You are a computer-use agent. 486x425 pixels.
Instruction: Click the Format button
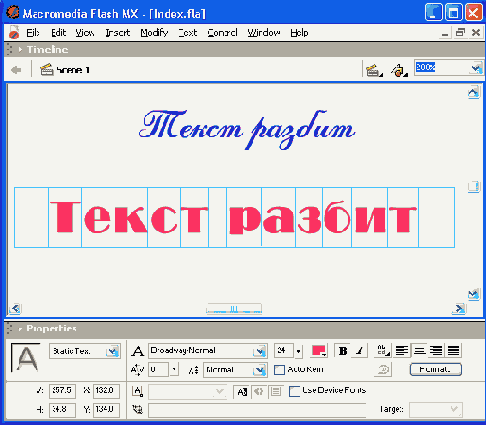pos(436,369)
